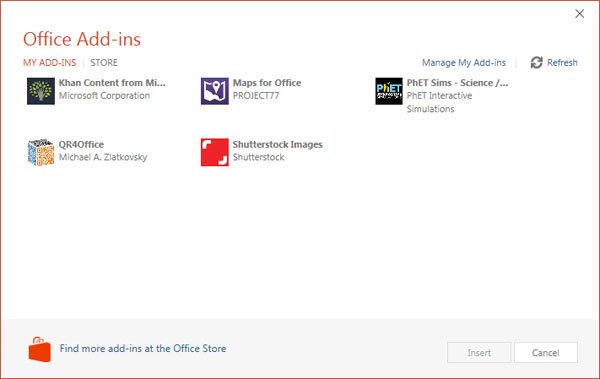
Task: Close the Office Add-ins dialog
Action: click(579, 14)
